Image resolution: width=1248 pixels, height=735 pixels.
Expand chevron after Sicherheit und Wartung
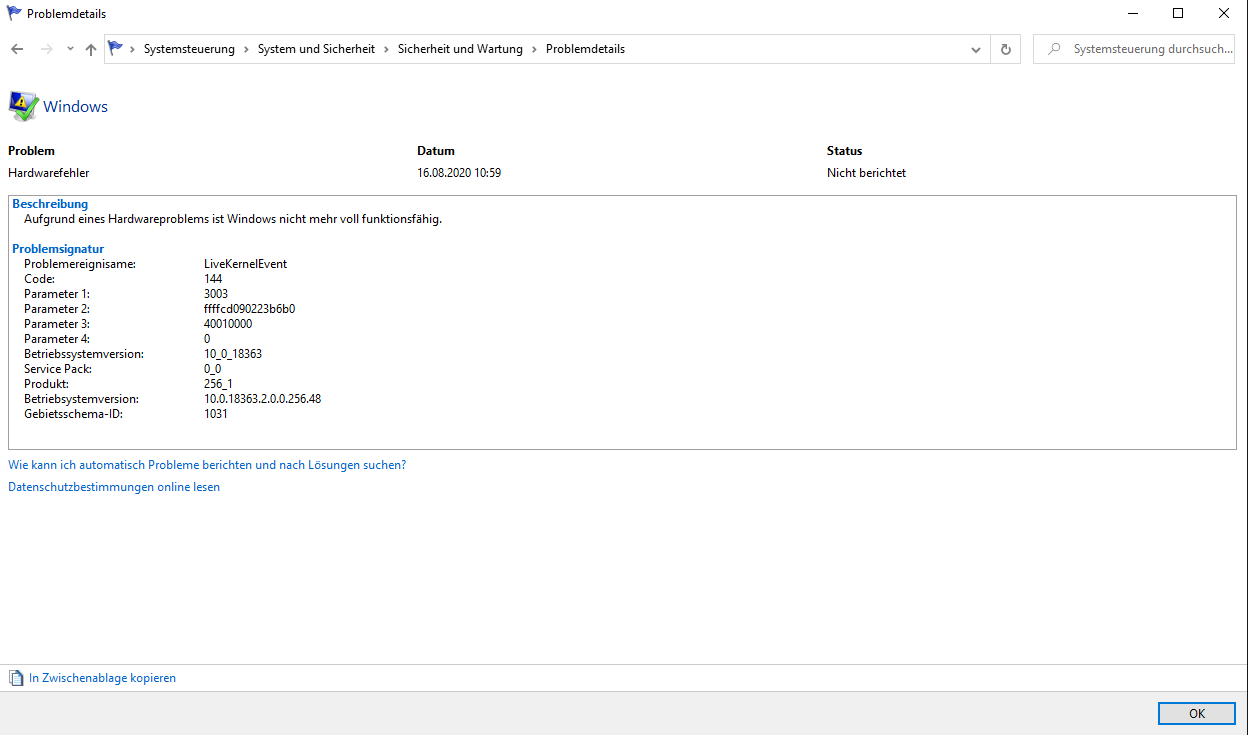click(534, 49)
